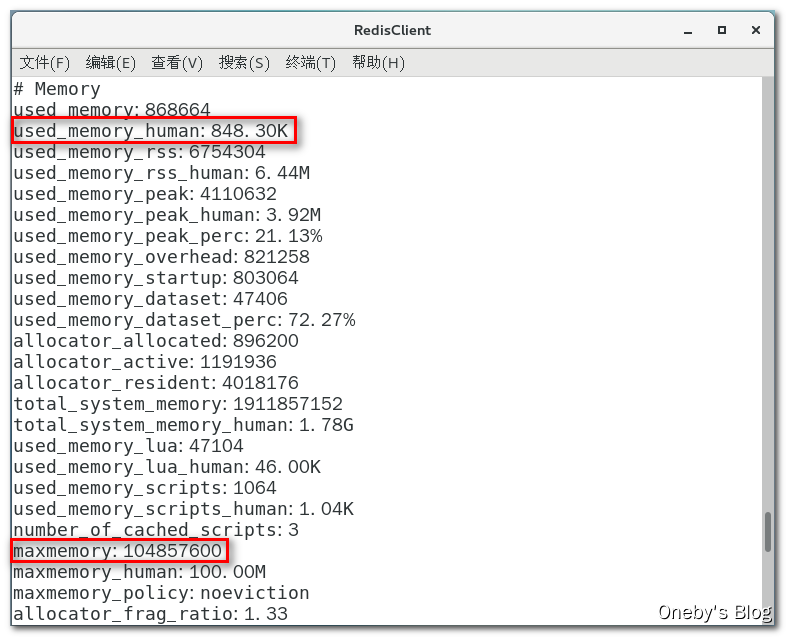Open the 查看(V) menu
Viewport: 786px width, 637px height.
177,63
